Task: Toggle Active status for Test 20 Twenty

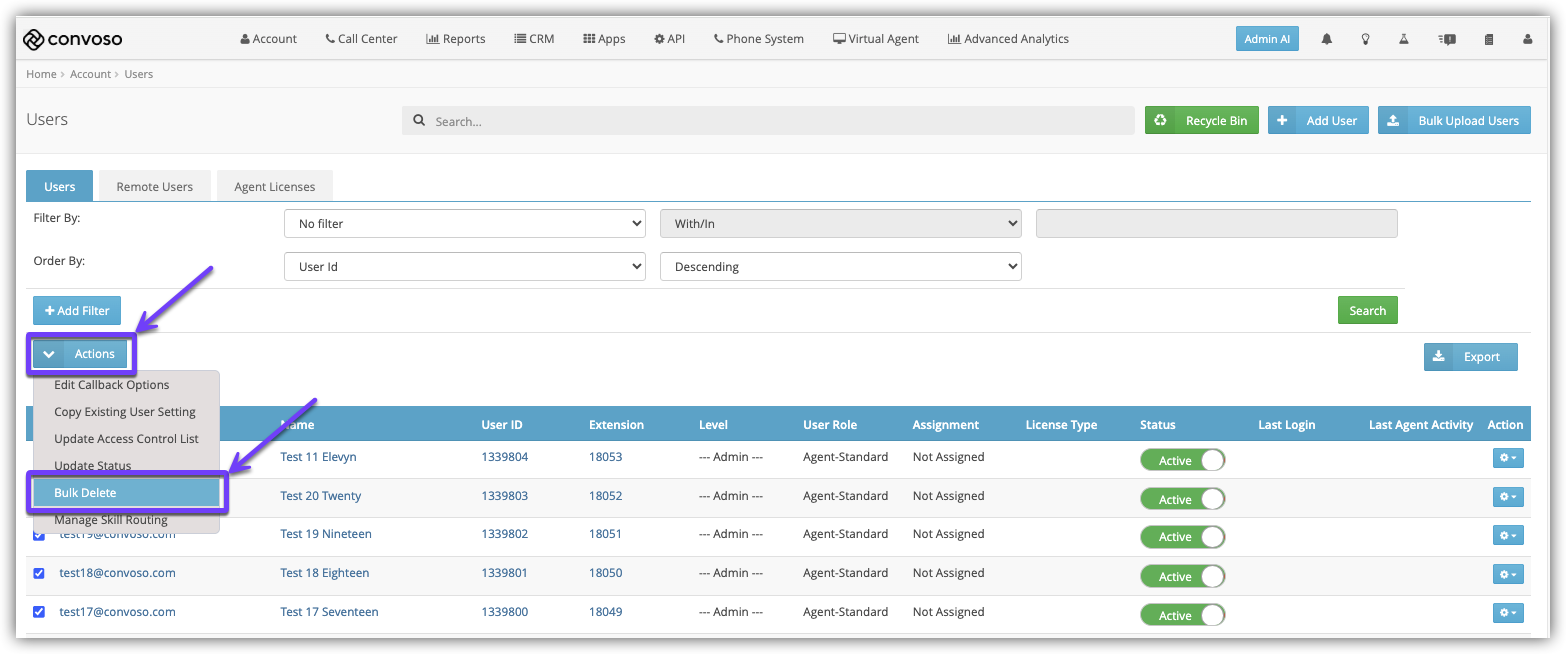Action: coord(1182,498)
